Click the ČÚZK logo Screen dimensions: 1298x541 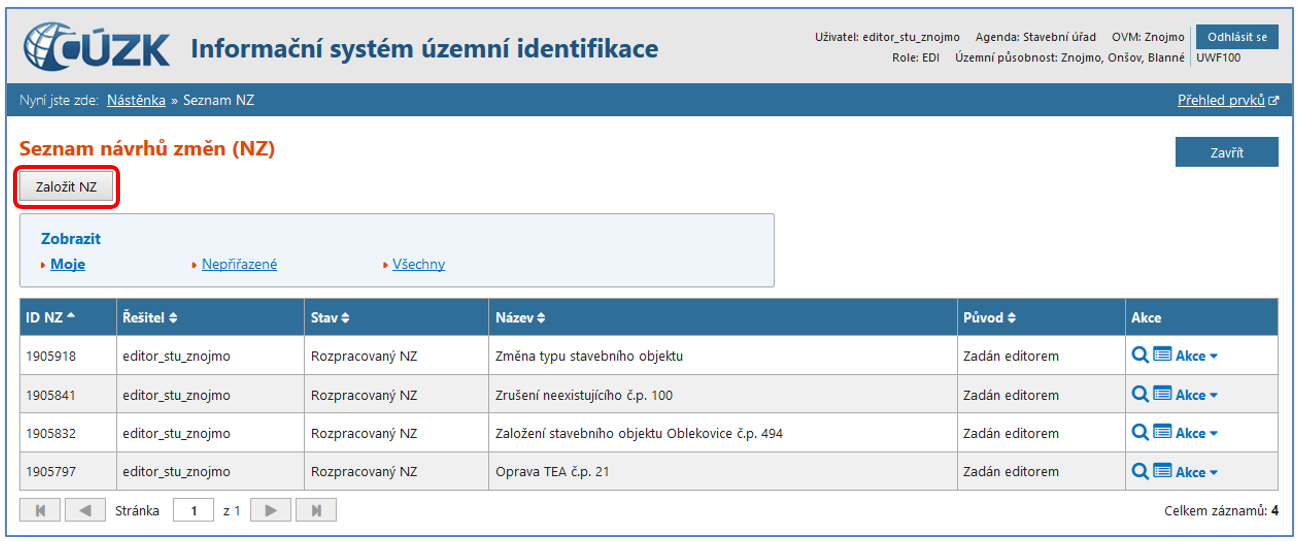point(96,48)
